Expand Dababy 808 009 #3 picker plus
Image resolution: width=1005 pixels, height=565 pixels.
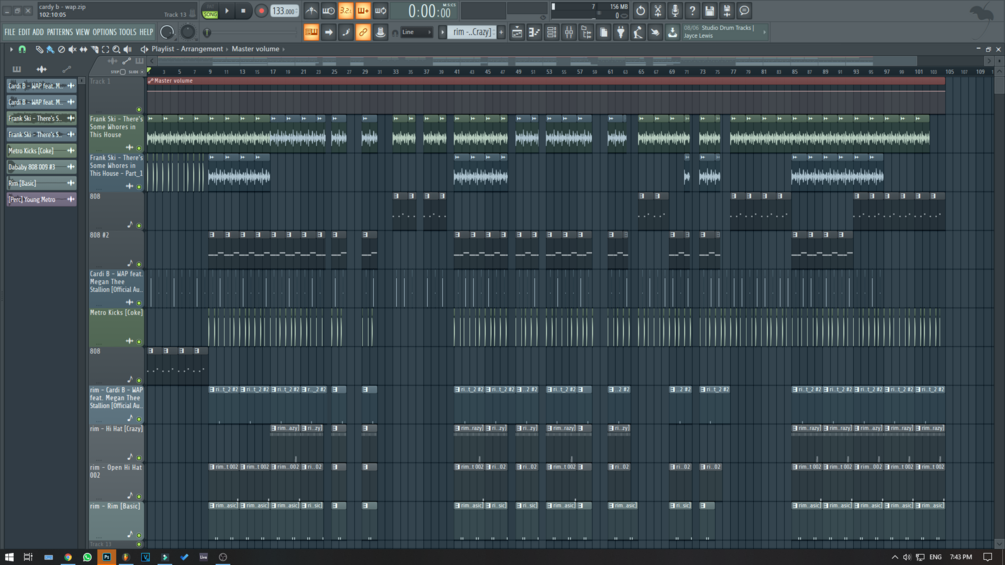pos(71,167)
